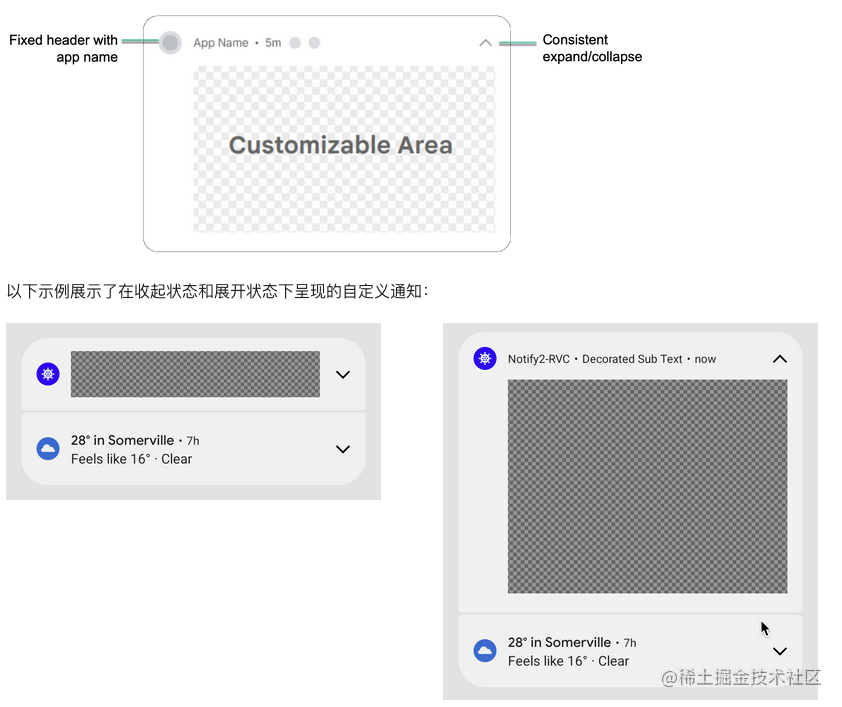
Task: Click the weather cloud icon in the left panel
Action: point(48,448)
